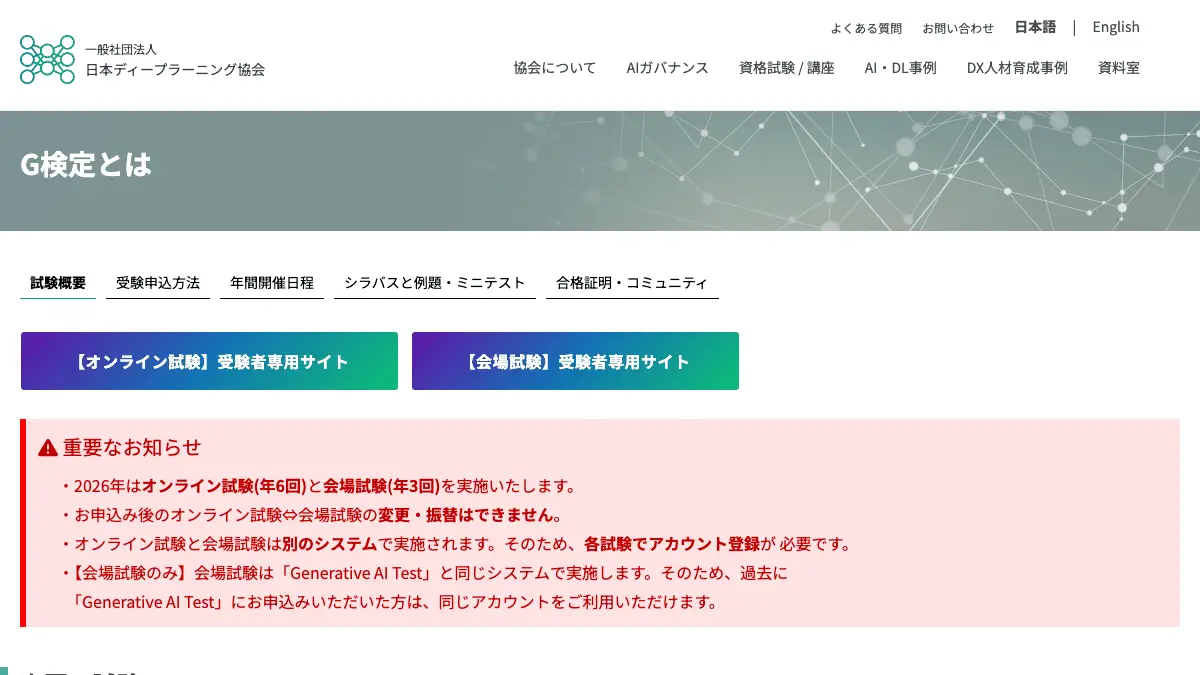1200x675 pixels.
Task: Open AIガバナンス menu
Action: click(667, 68)
